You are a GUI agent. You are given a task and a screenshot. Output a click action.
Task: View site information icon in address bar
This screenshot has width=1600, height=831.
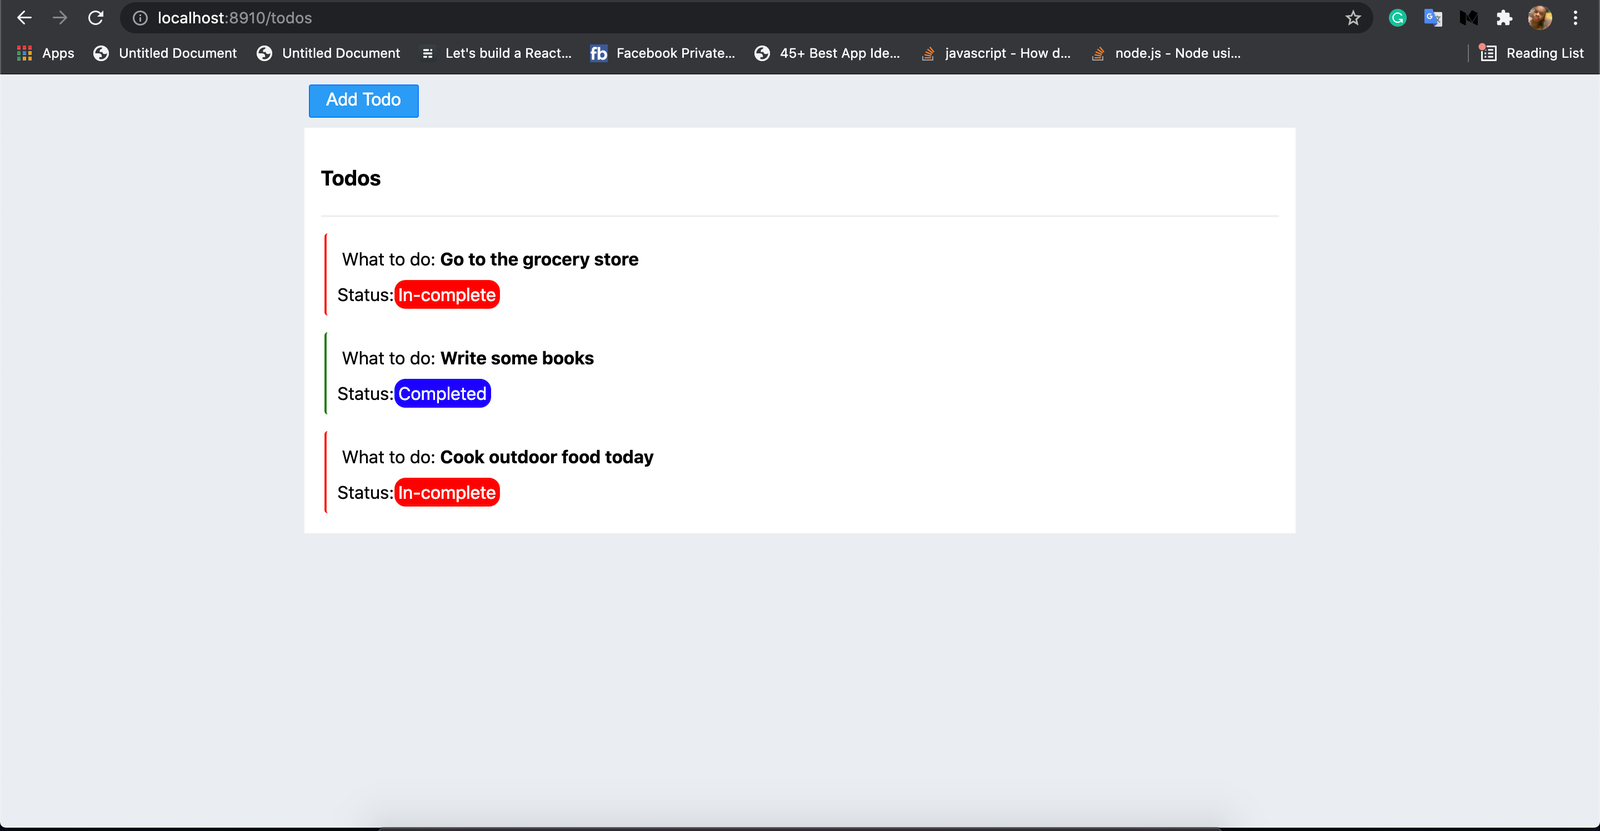[x=140, y=18]
